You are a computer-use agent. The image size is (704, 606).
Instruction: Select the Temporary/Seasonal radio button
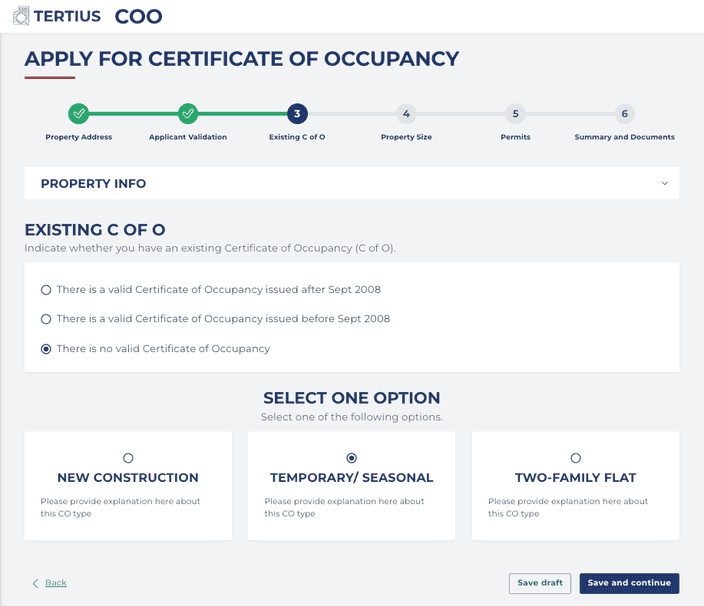pyautogui.click(x=351, y=458)
